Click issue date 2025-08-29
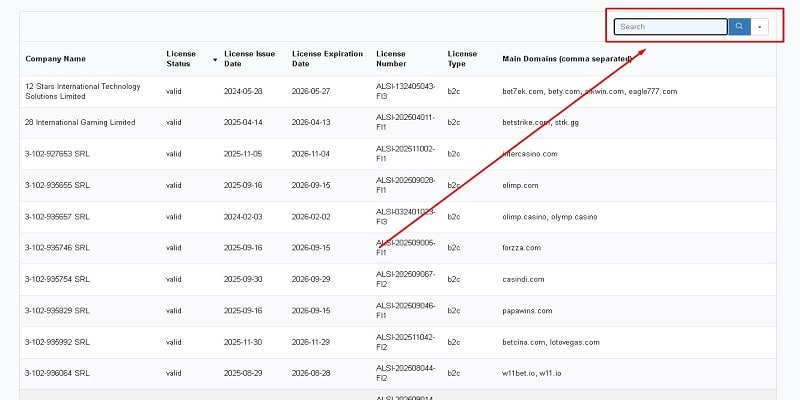Screen dimensions: 800x400 pos(243,373)
